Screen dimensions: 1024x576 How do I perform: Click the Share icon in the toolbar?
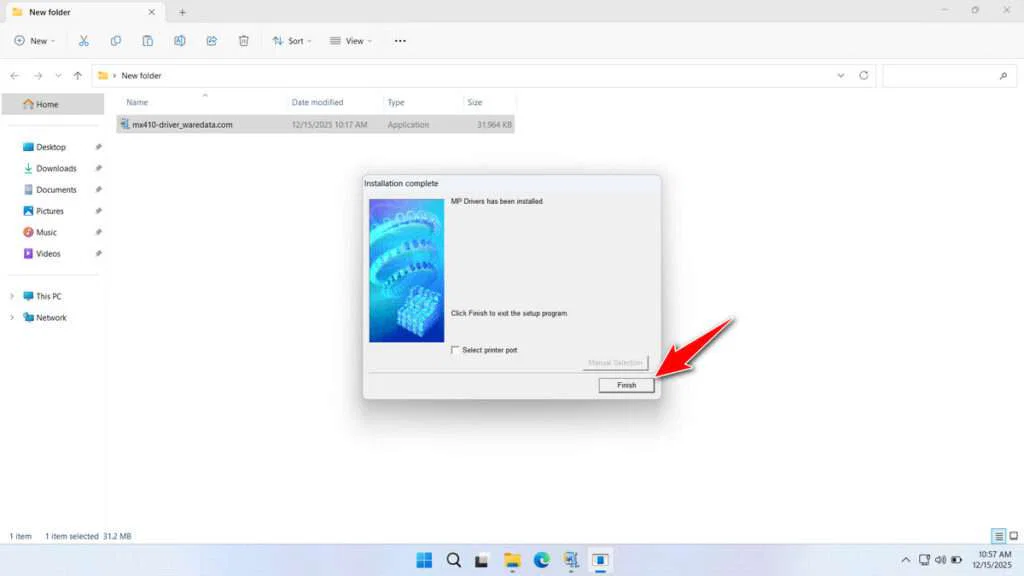[x=211, y=40]
